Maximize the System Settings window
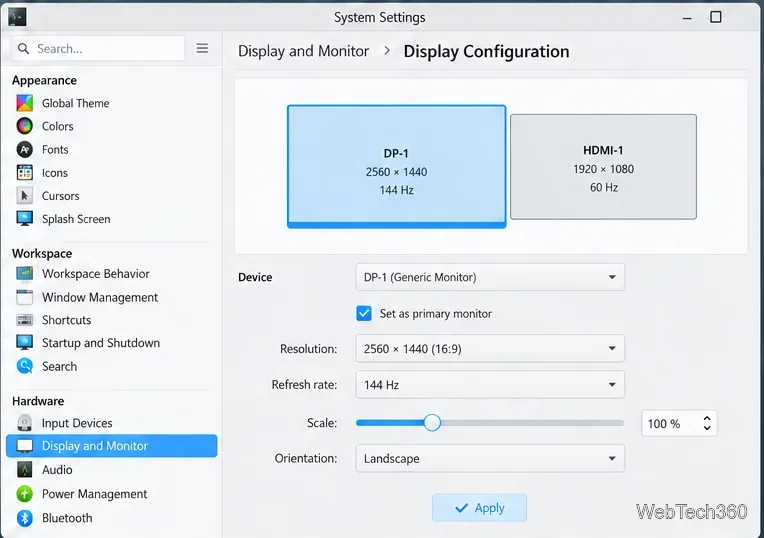 (x=715, y=18)
